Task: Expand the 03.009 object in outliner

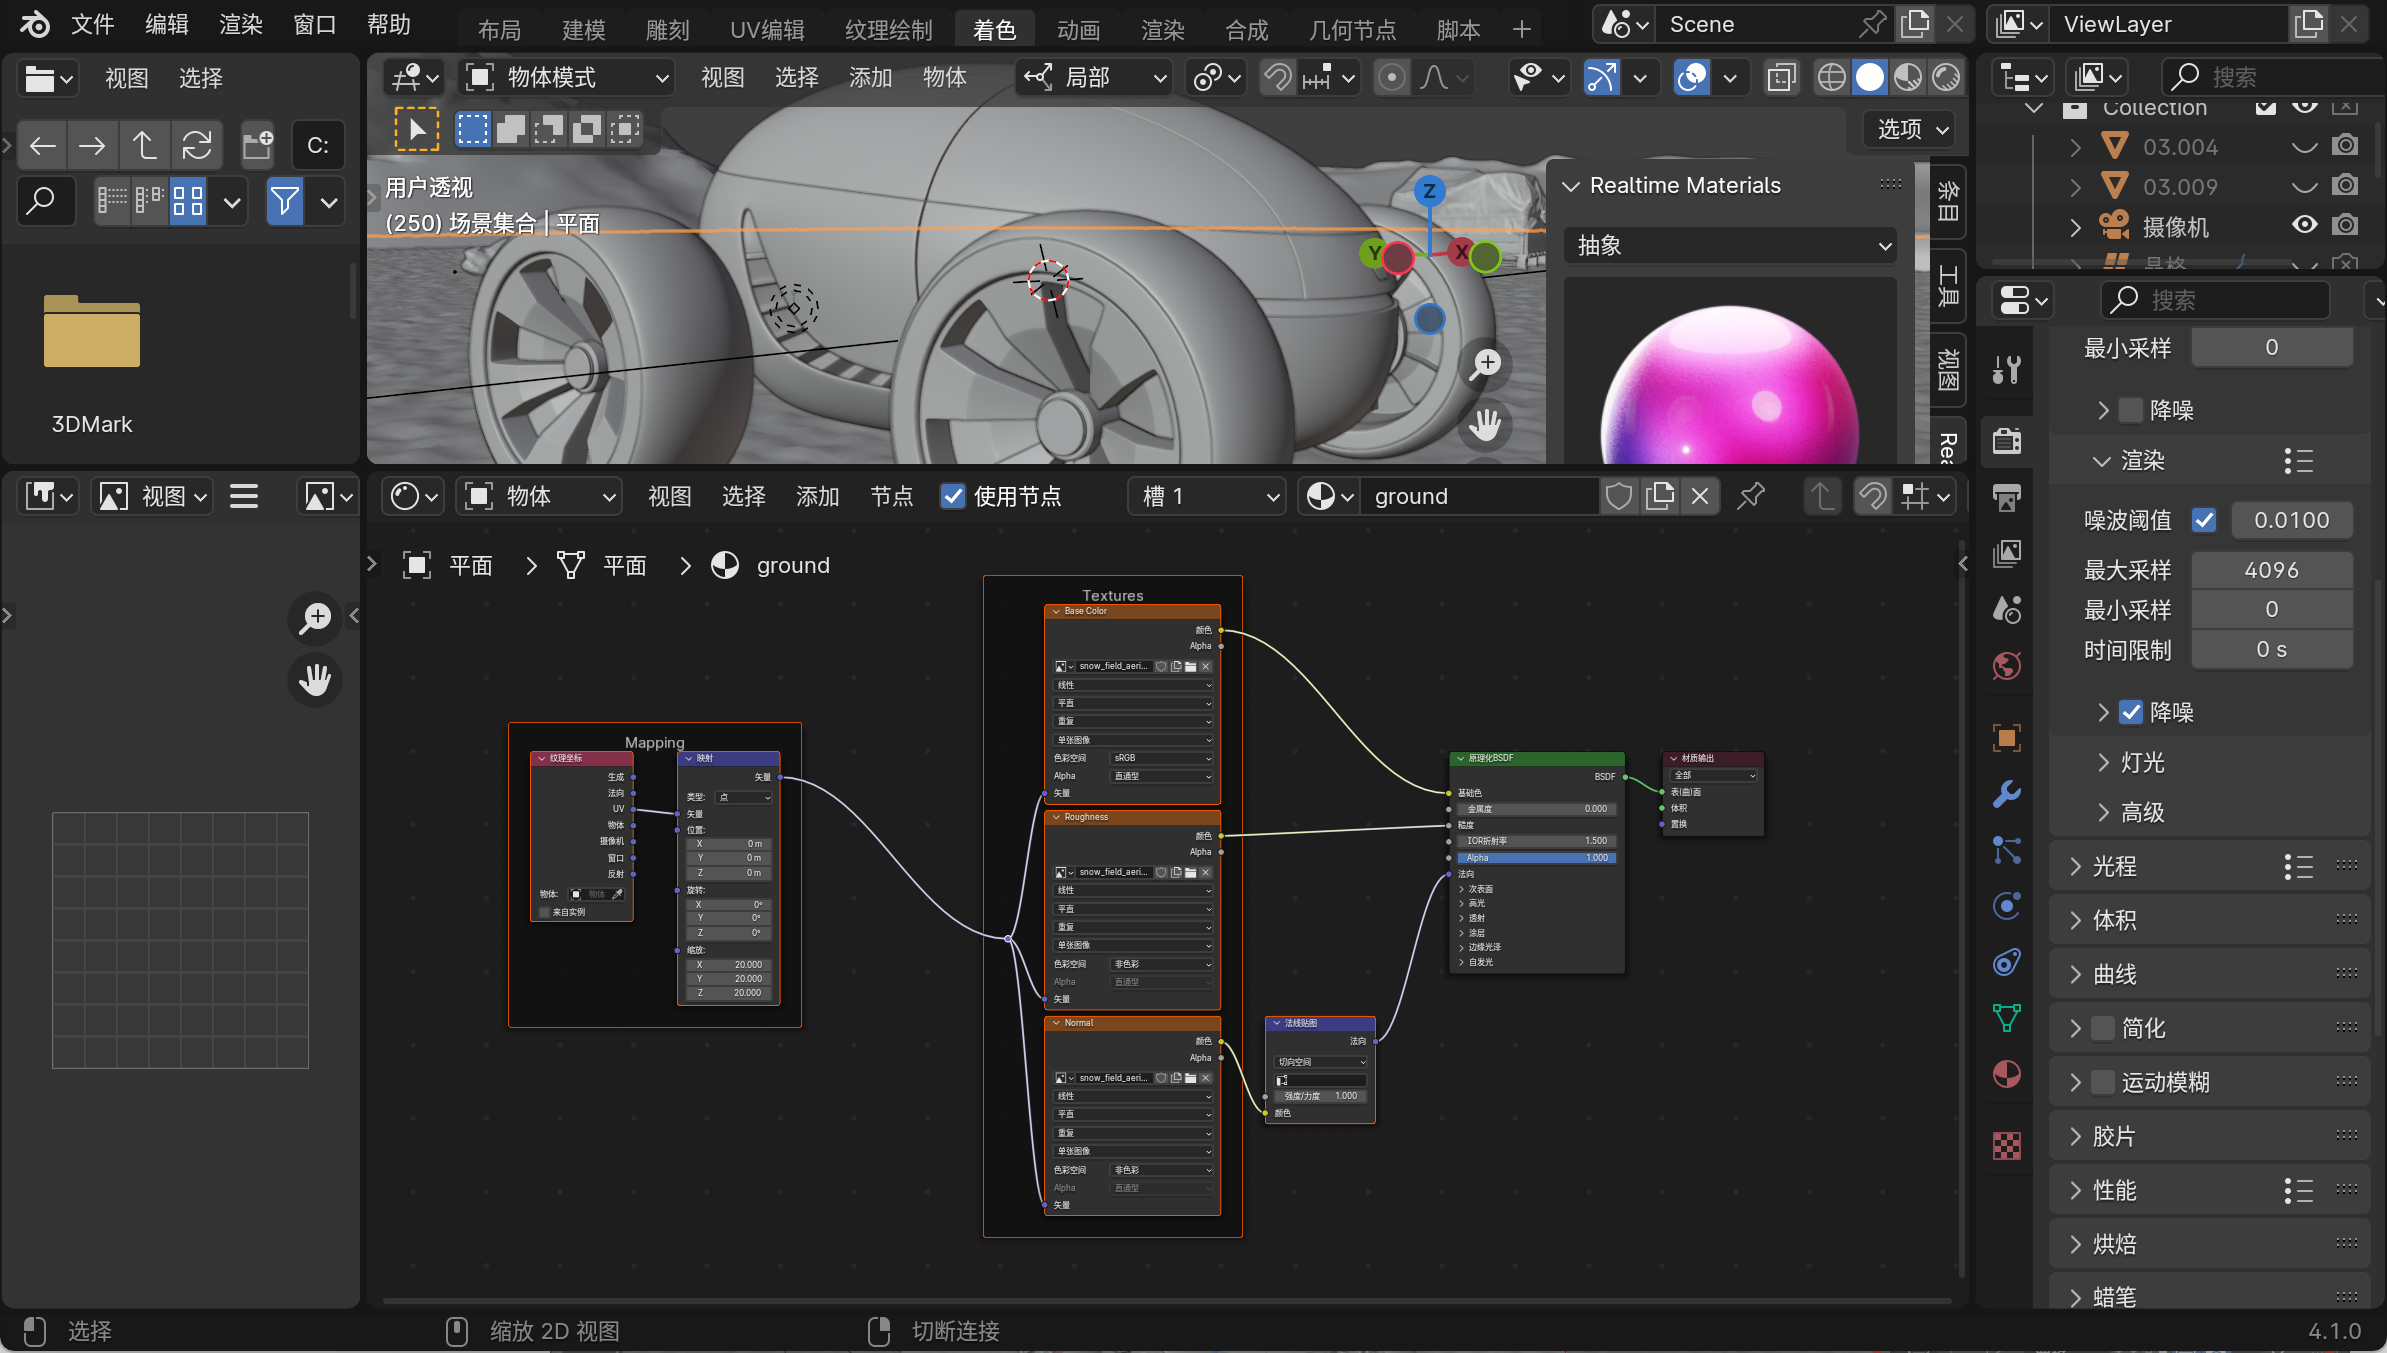Action: [2076, 186]
